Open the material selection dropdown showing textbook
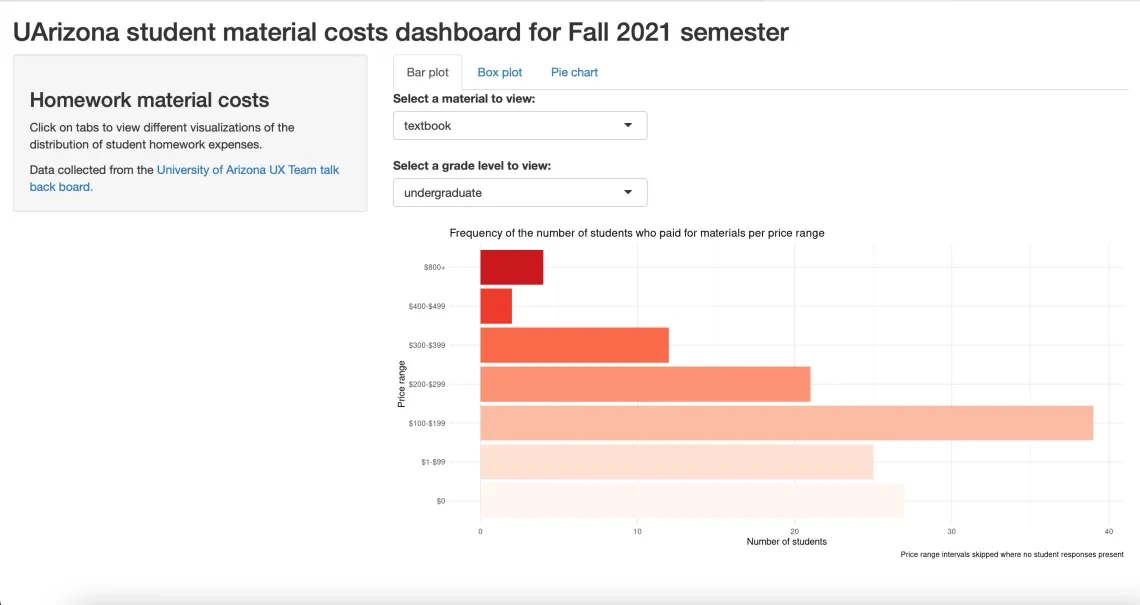This screenshot has height=605, width=1140. pos(519,125)
